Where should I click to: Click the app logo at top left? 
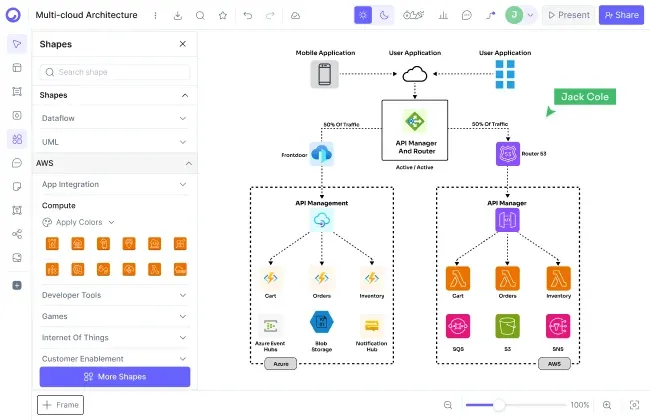13,15
